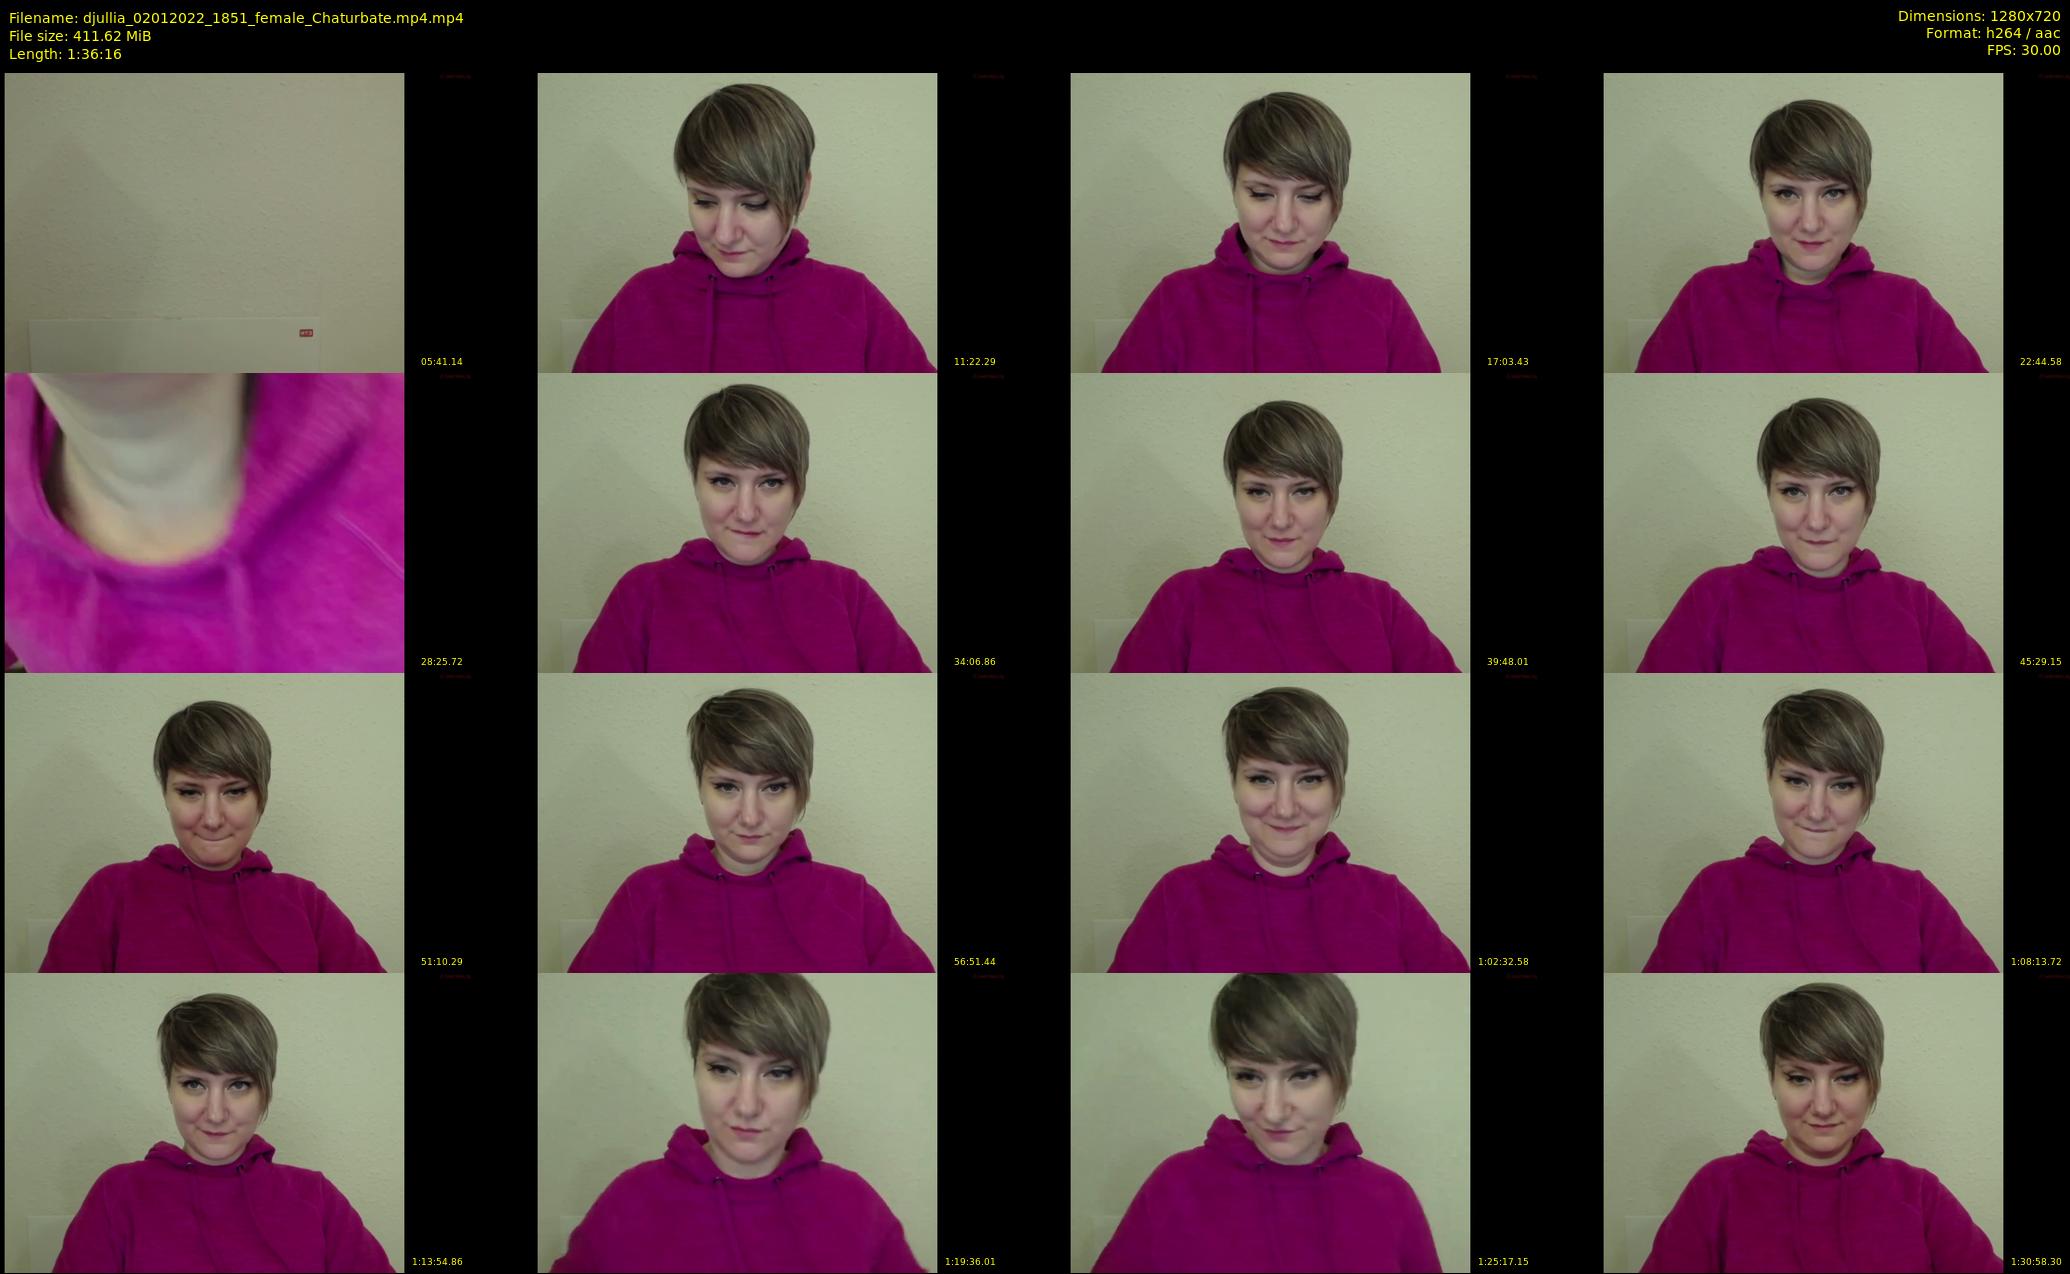Click the thumbnail stamped 34:06.86
Screen dimensions: 2070x1274
click(737, 522)
